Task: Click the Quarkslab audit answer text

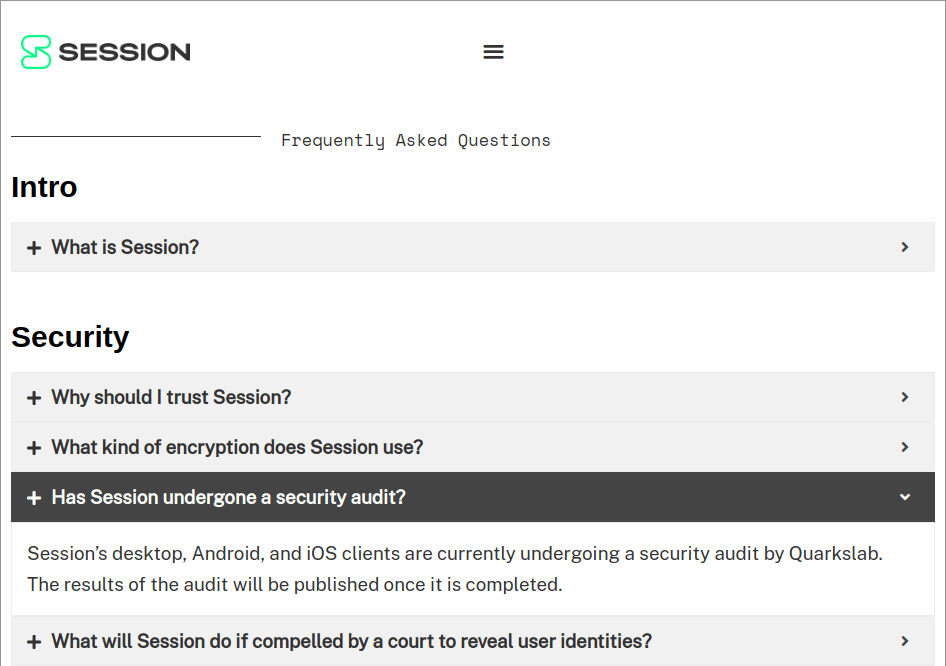Action: [x=455, y=569]
